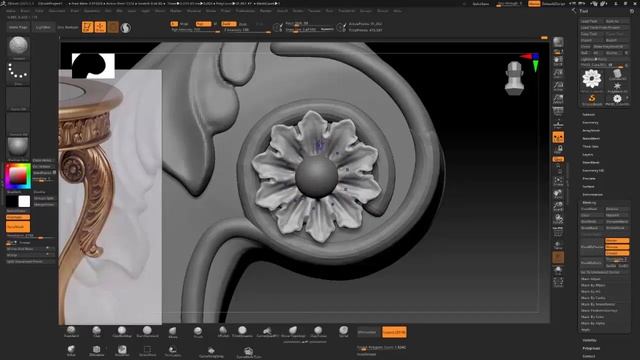The height and width of the screenshot is (360, 640).
Task: Adjust the Rgb Intensity slider
Action: pos(195,30)
